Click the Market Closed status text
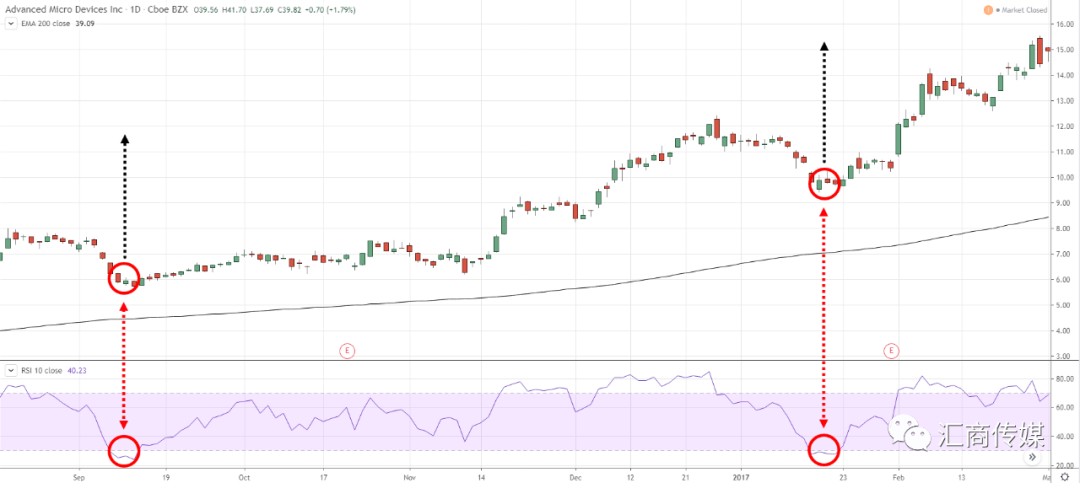This screenshot has height=483, width=1080. pos(1023,10)
